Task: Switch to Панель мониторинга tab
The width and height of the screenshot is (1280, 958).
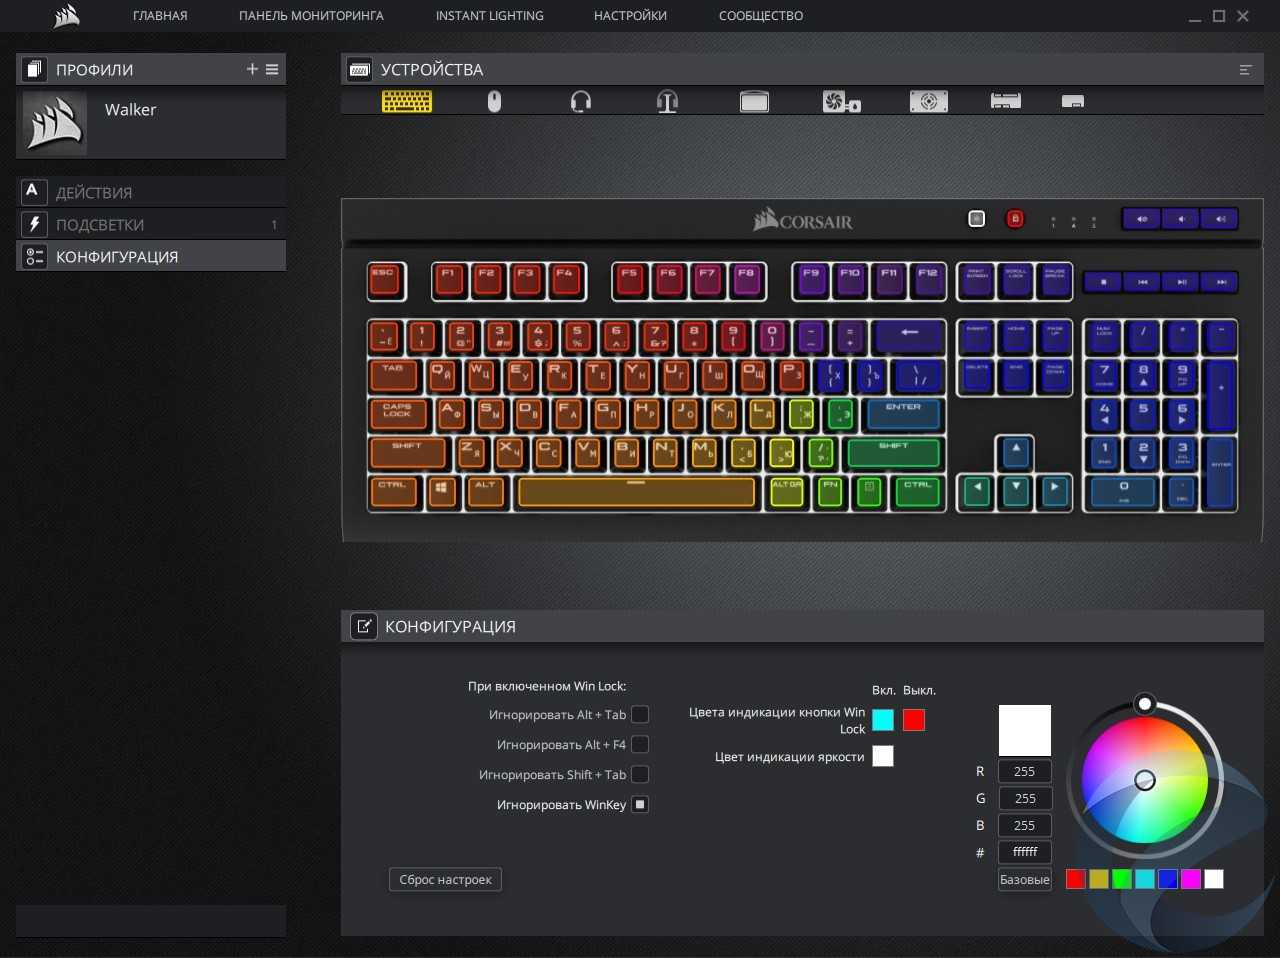Action: [x=311, y=16]
